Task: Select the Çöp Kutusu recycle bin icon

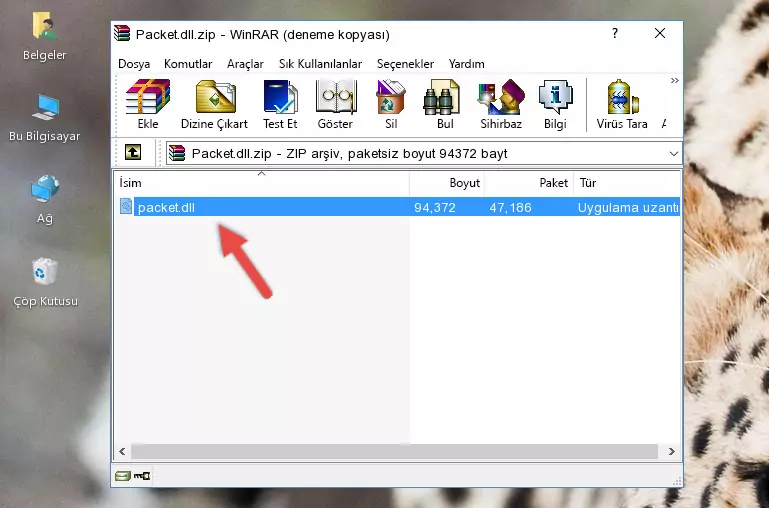Action: point(45,282)
